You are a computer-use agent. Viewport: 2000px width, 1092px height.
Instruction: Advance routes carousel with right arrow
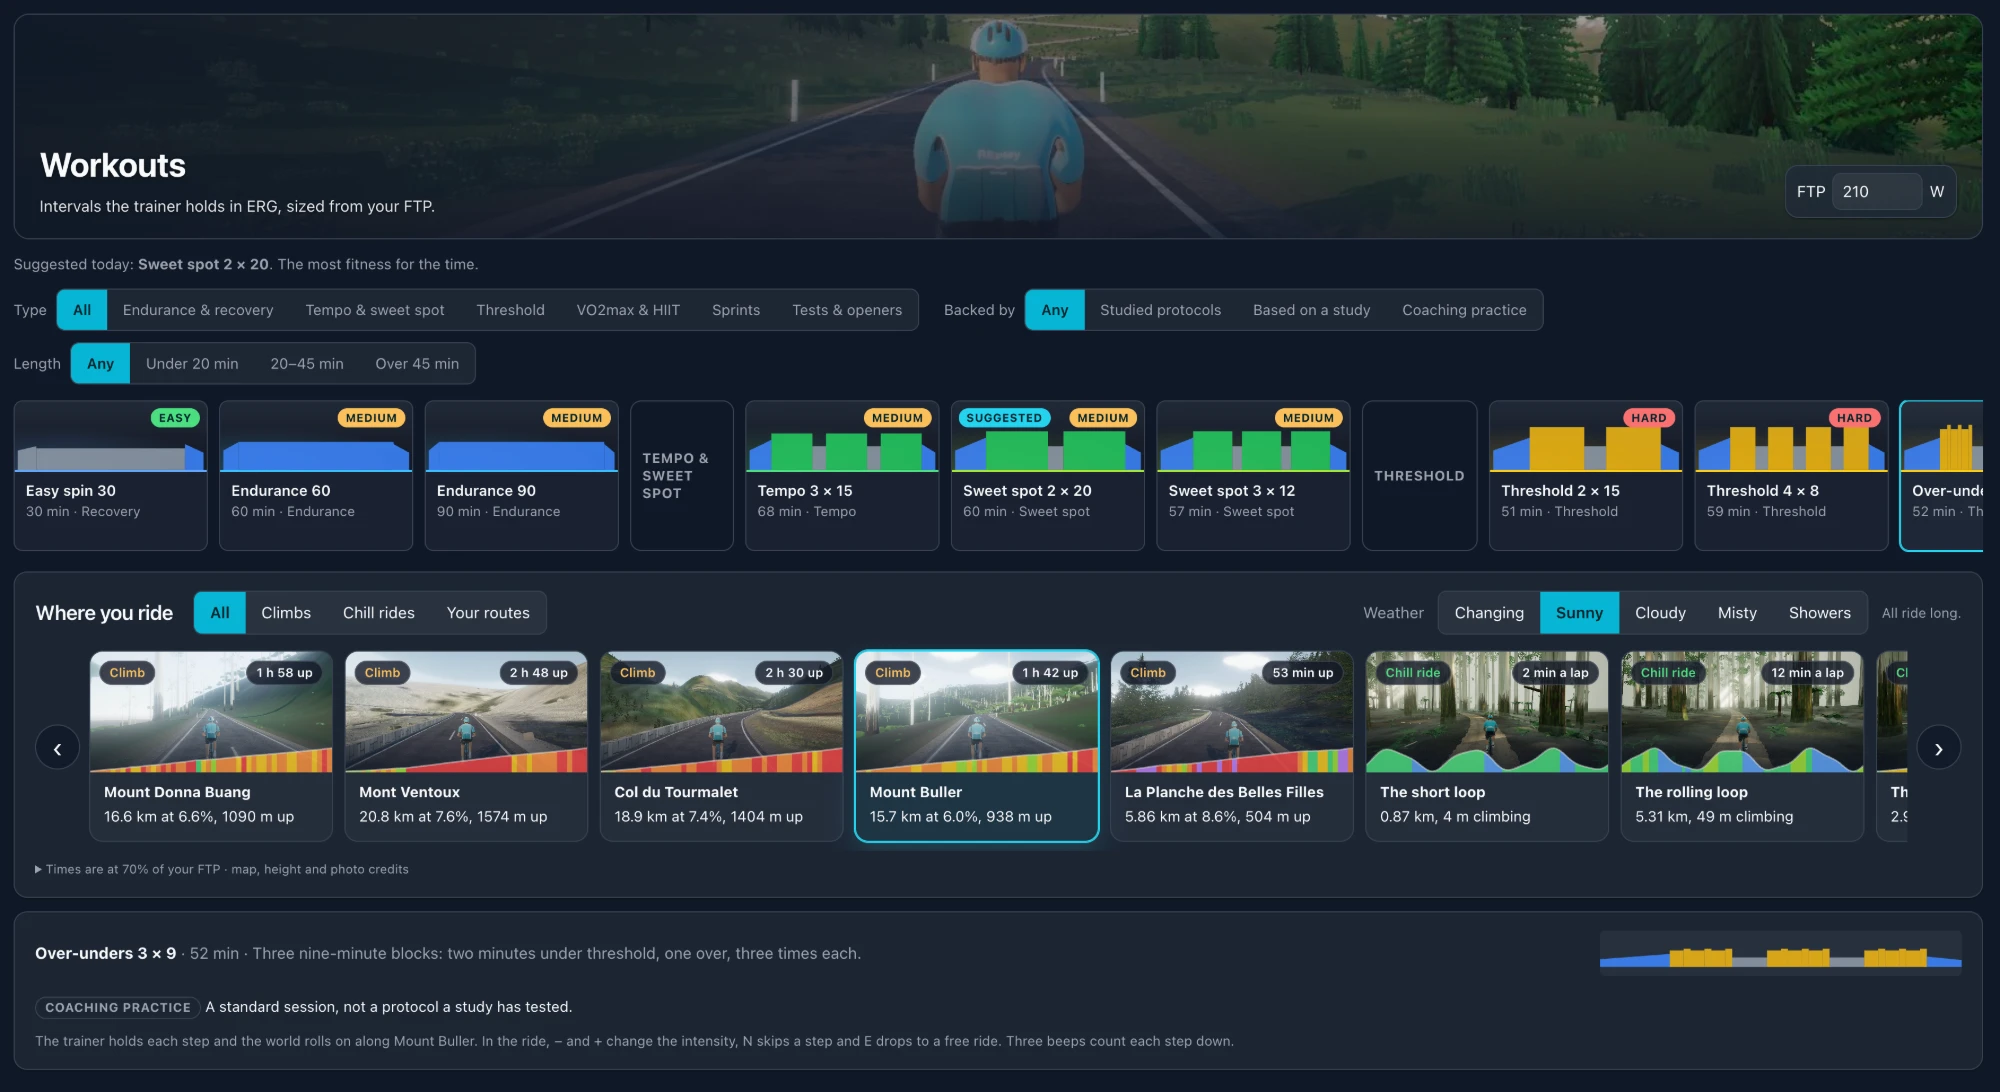click(1938, 748)
